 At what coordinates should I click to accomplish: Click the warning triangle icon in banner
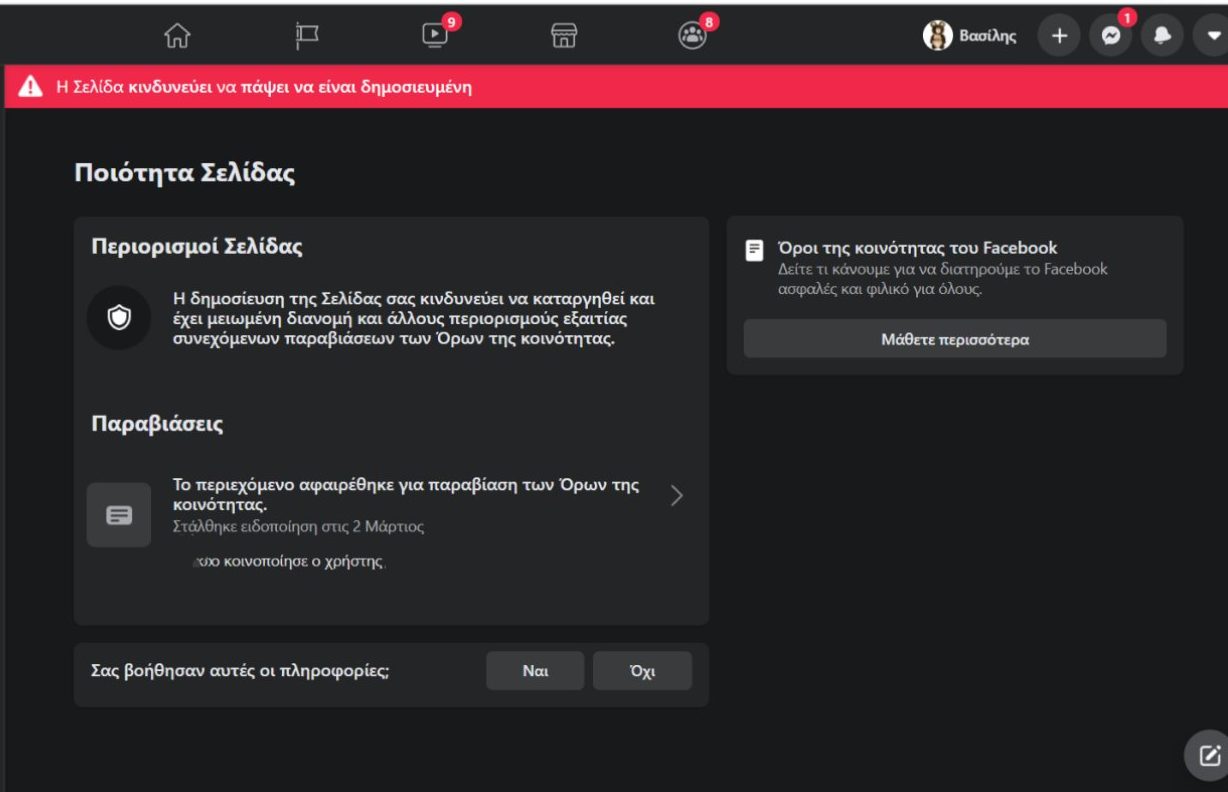pyautogui.click(x=31, y=87)
